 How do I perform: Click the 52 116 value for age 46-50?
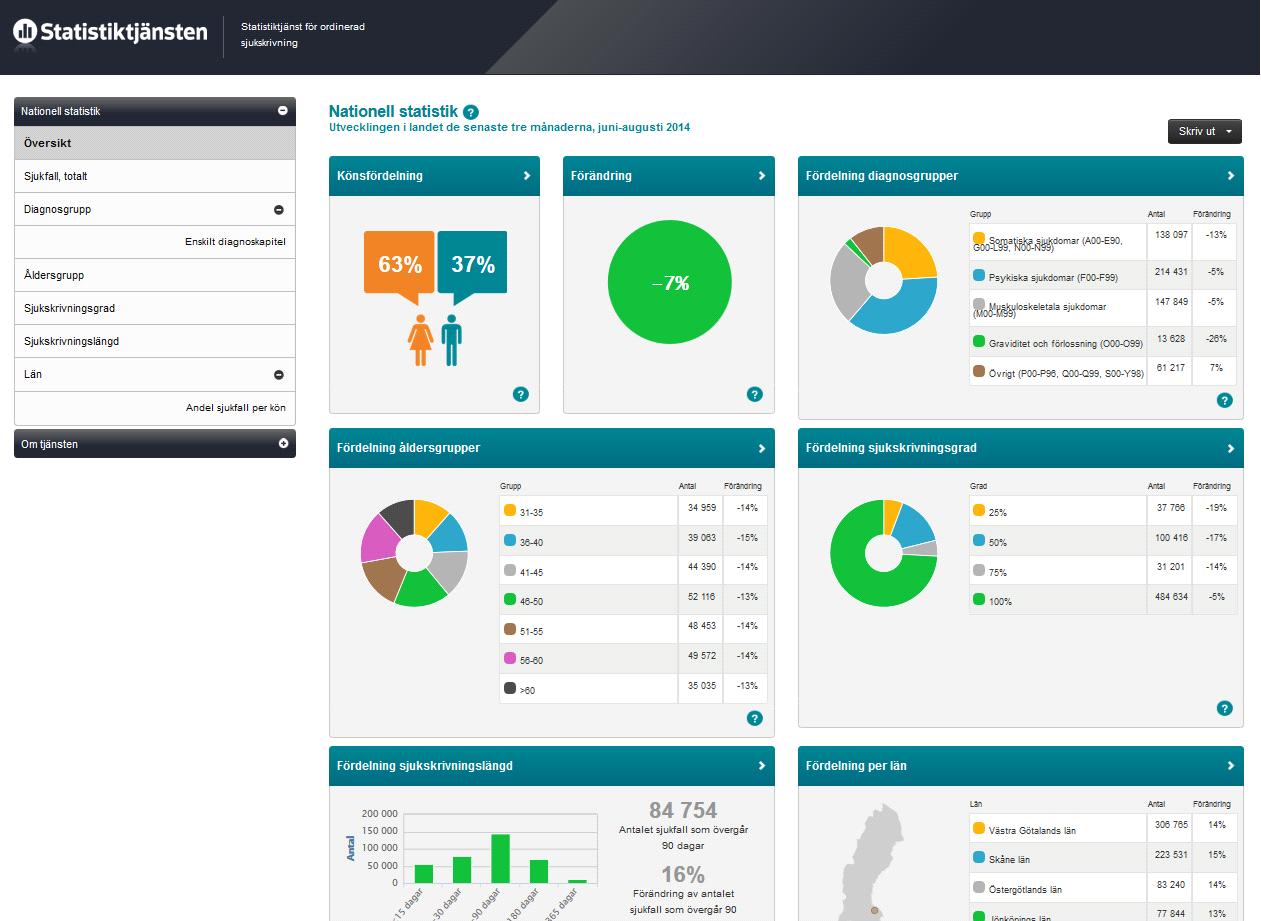pos(701,597)
